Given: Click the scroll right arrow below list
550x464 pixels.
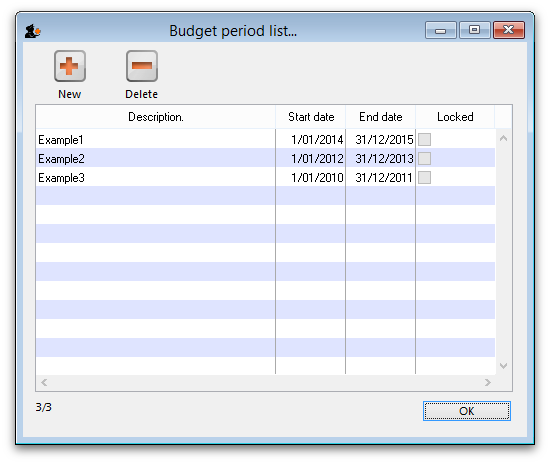Looking at the screenshot, I should tap(488, 382).
